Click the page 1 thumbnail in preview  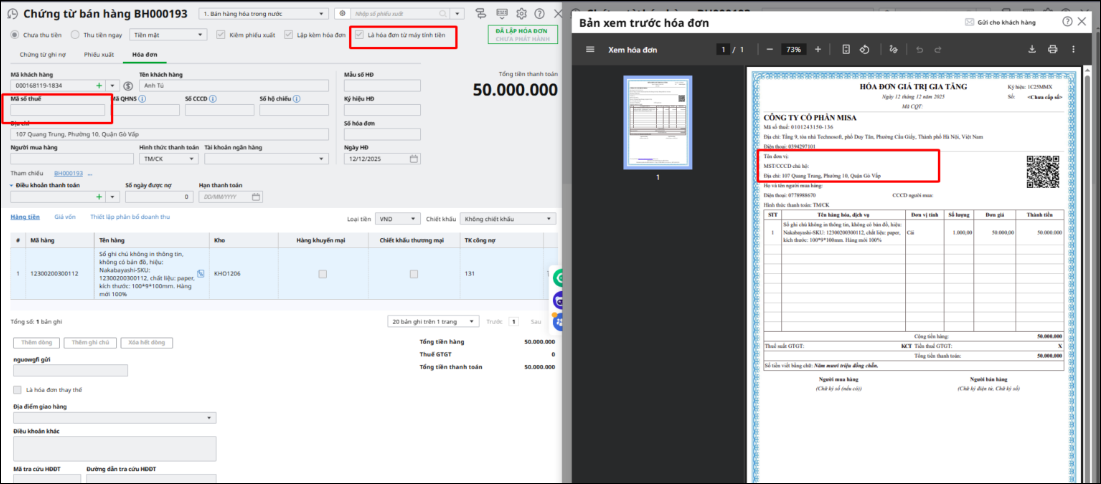tap(658, 123)
